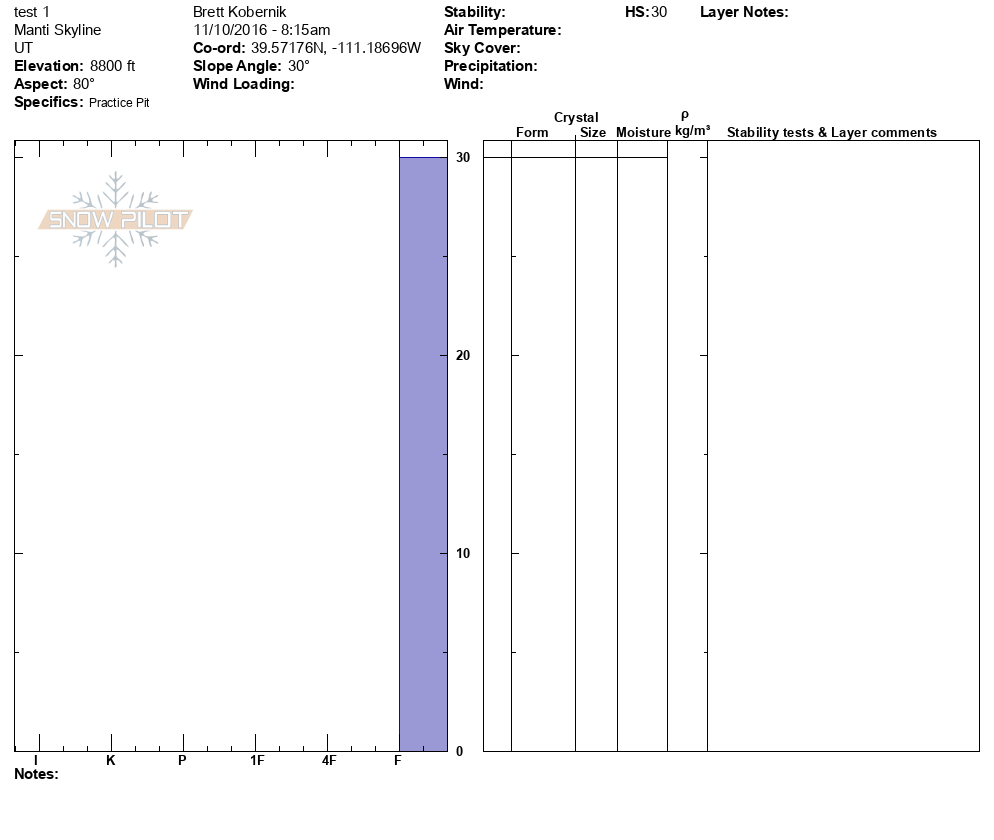Click the Snow Pilot snowflake logo
Screen dimensions: 994x840
(x=116, y=219)
